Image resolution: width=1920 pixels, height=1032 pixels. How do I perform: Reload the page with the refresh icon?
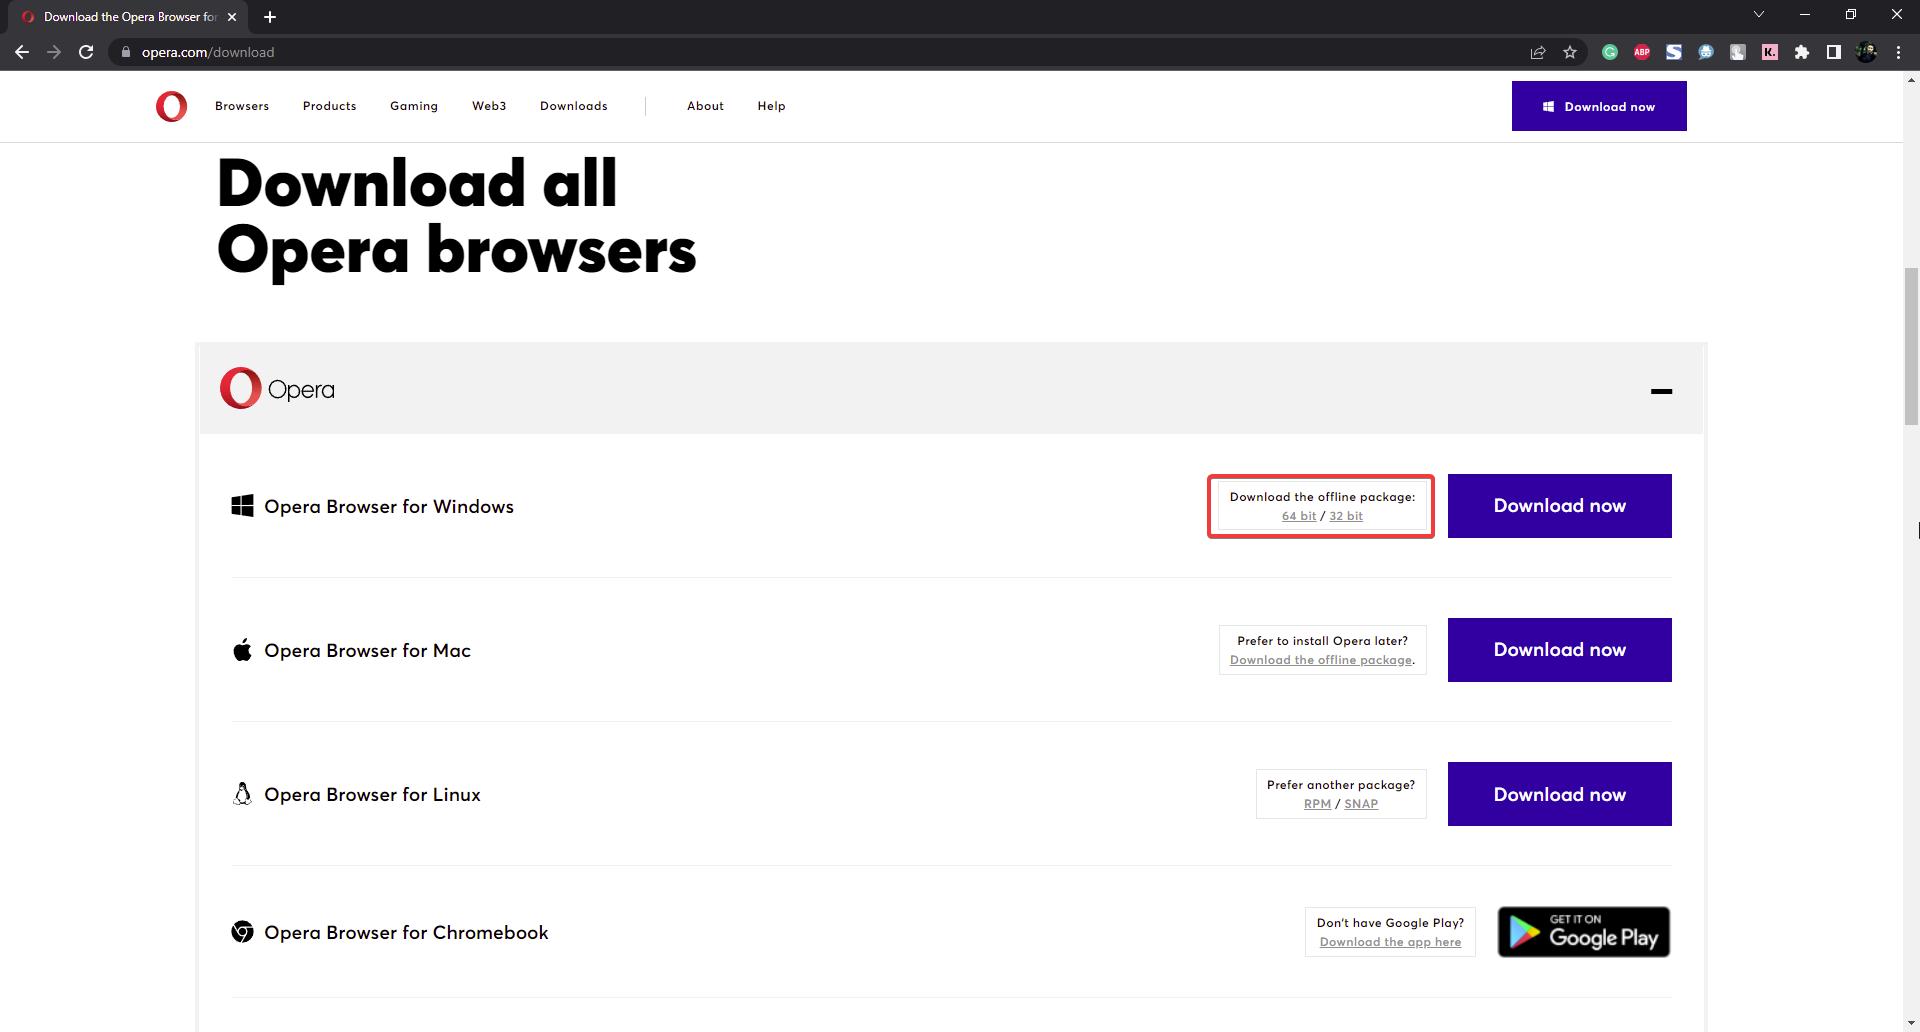tap(86, 52)
